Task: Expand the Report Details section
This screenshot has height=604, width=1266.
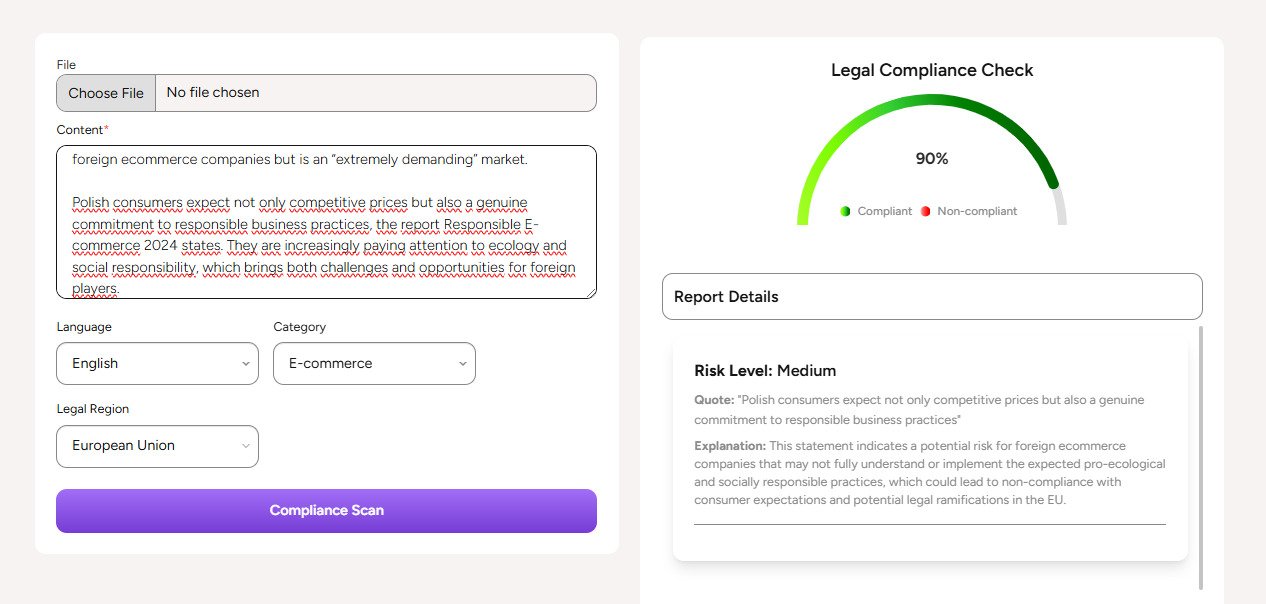Action: pyautogui.click(x=932, y=297)
